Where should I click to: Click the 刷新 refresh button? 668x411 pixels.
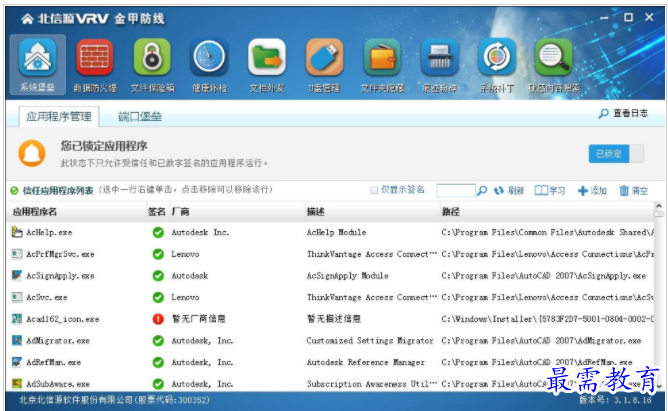tap(509, 190)
